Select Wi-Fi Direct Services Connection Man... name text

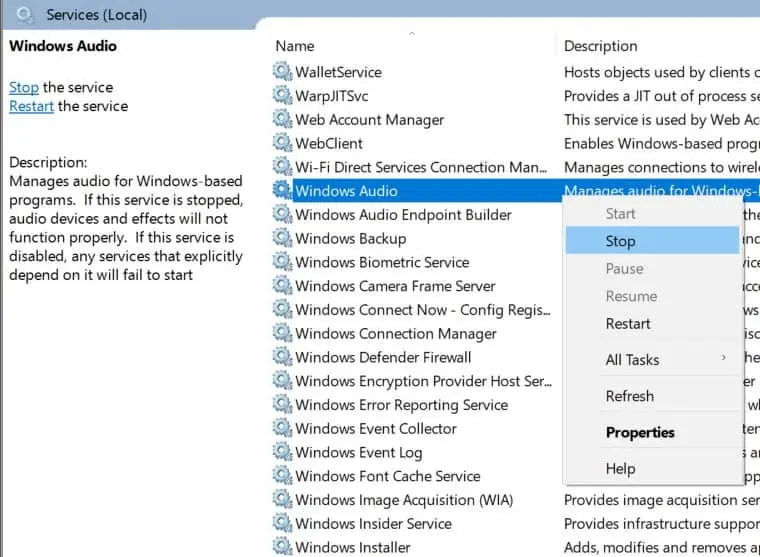tap(421, 167)
